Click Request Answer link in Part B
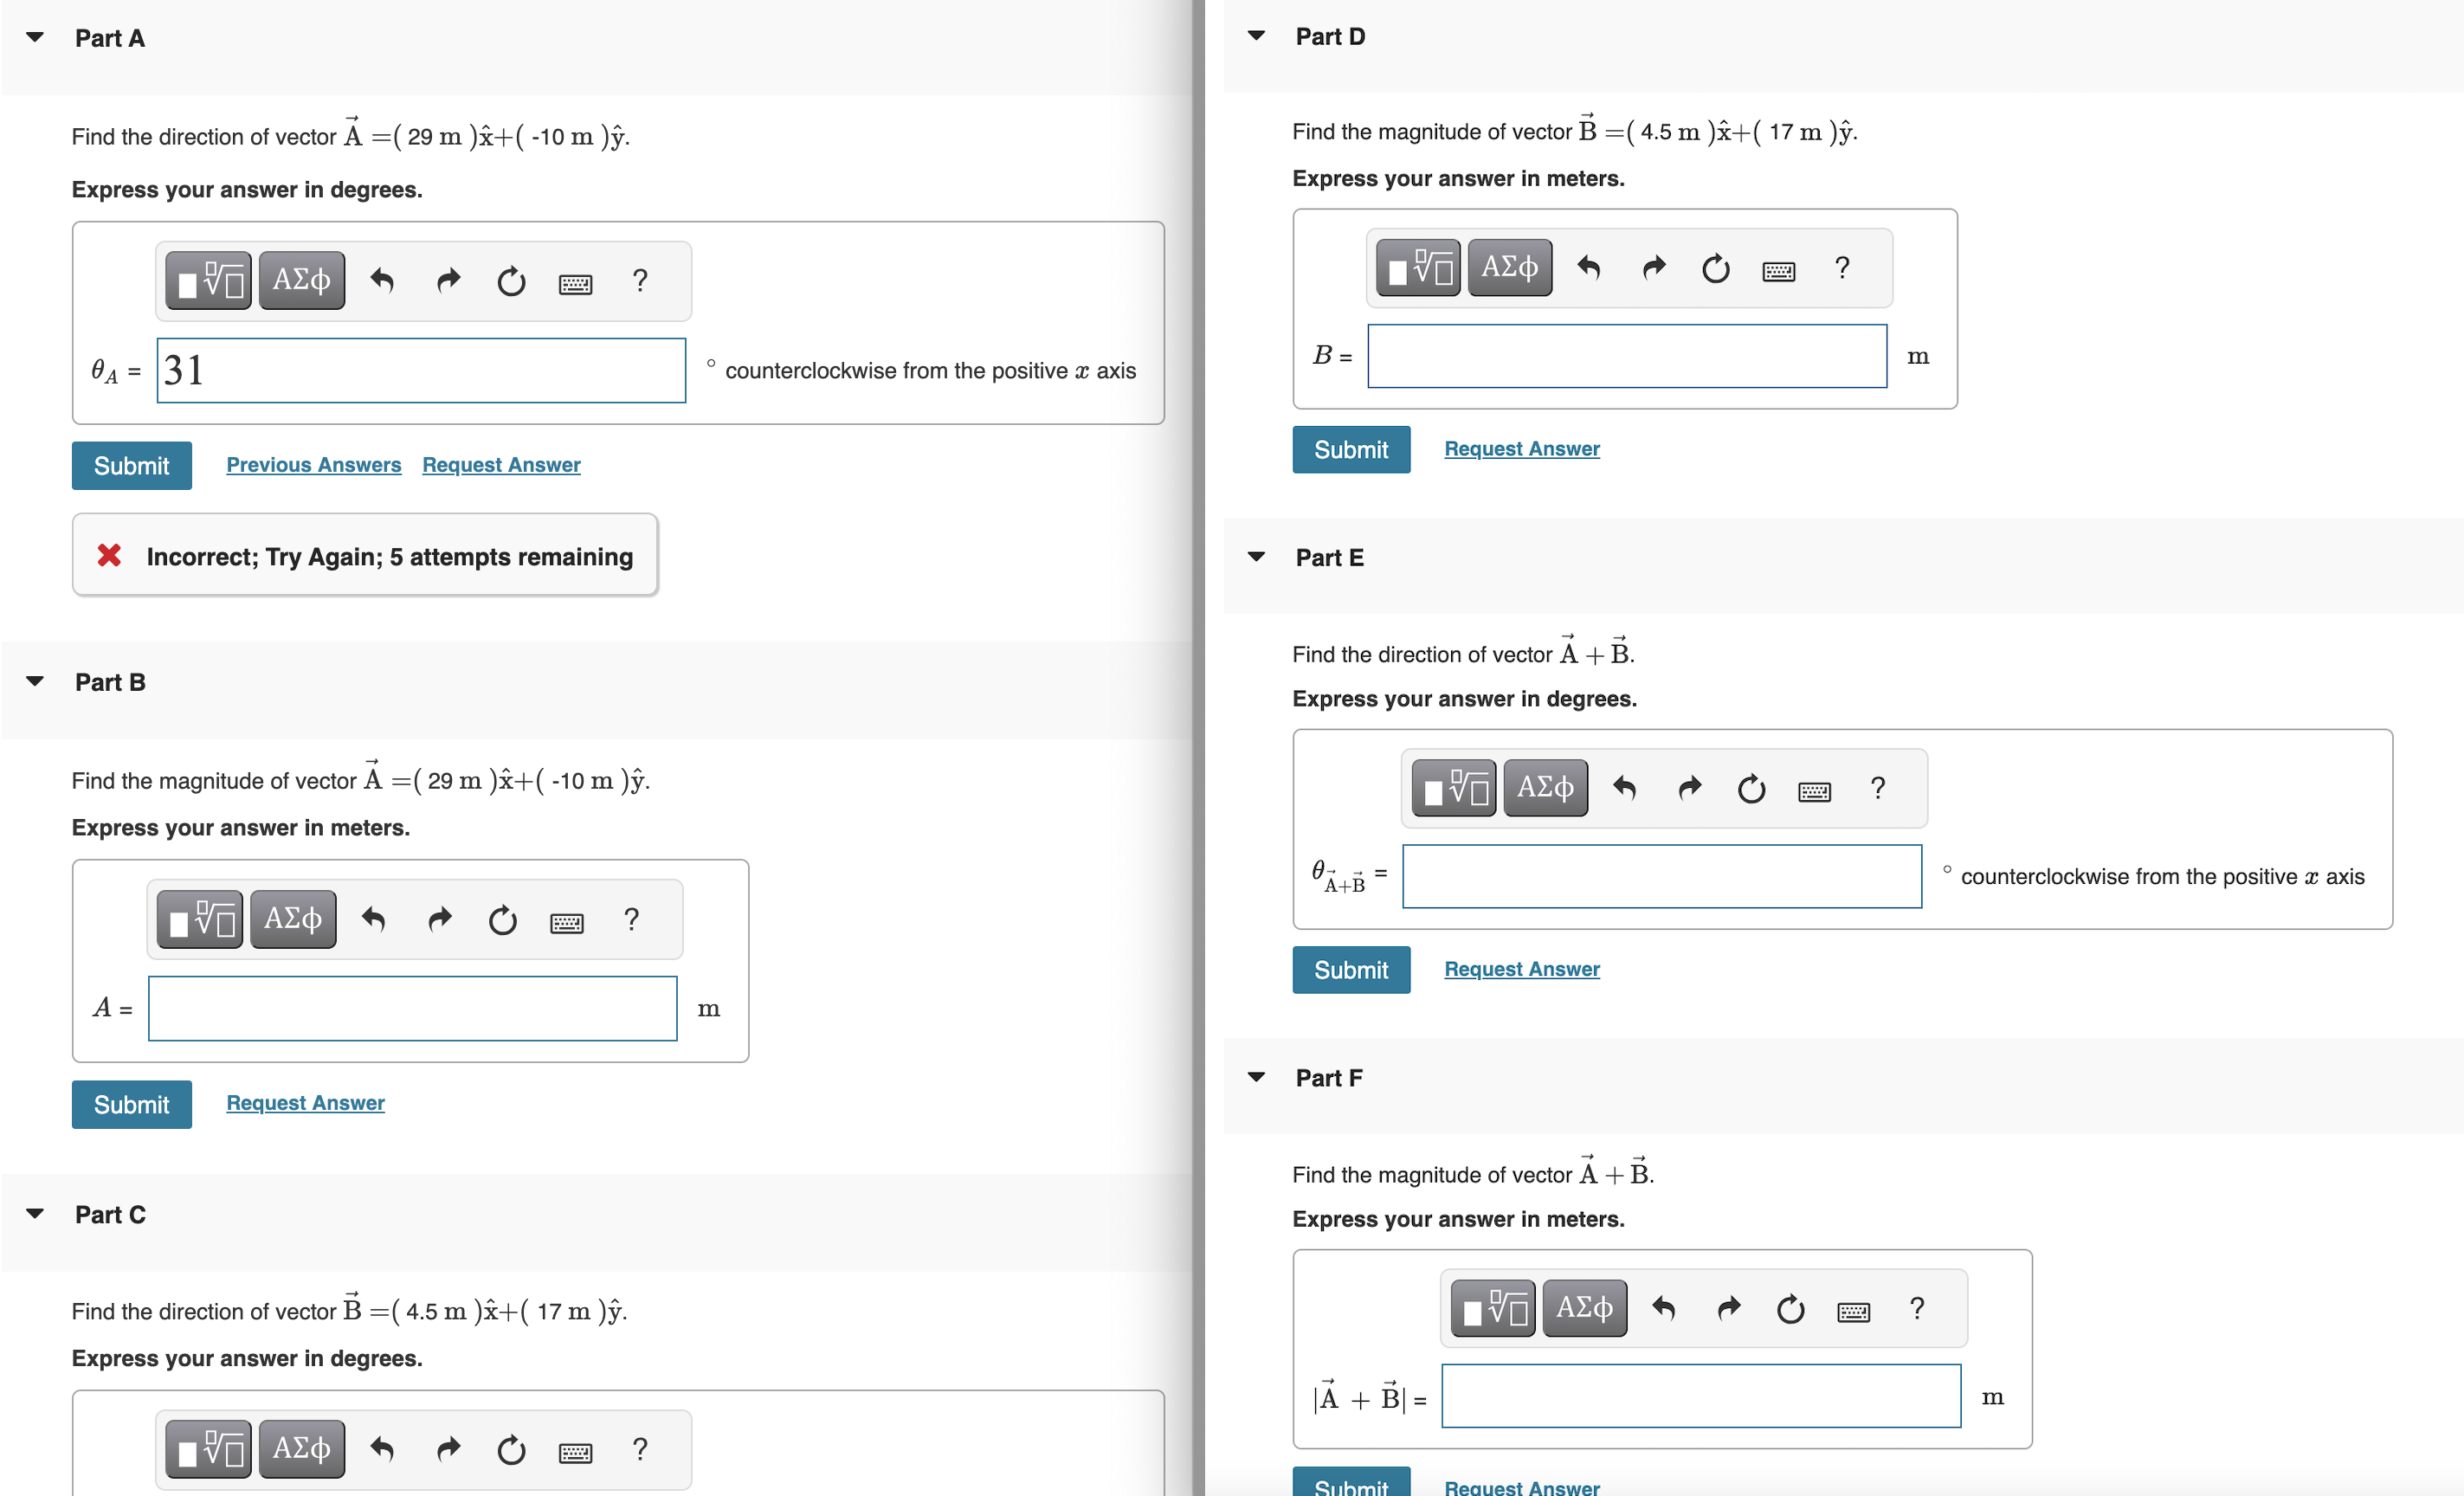 click(x=305, y=1103)
